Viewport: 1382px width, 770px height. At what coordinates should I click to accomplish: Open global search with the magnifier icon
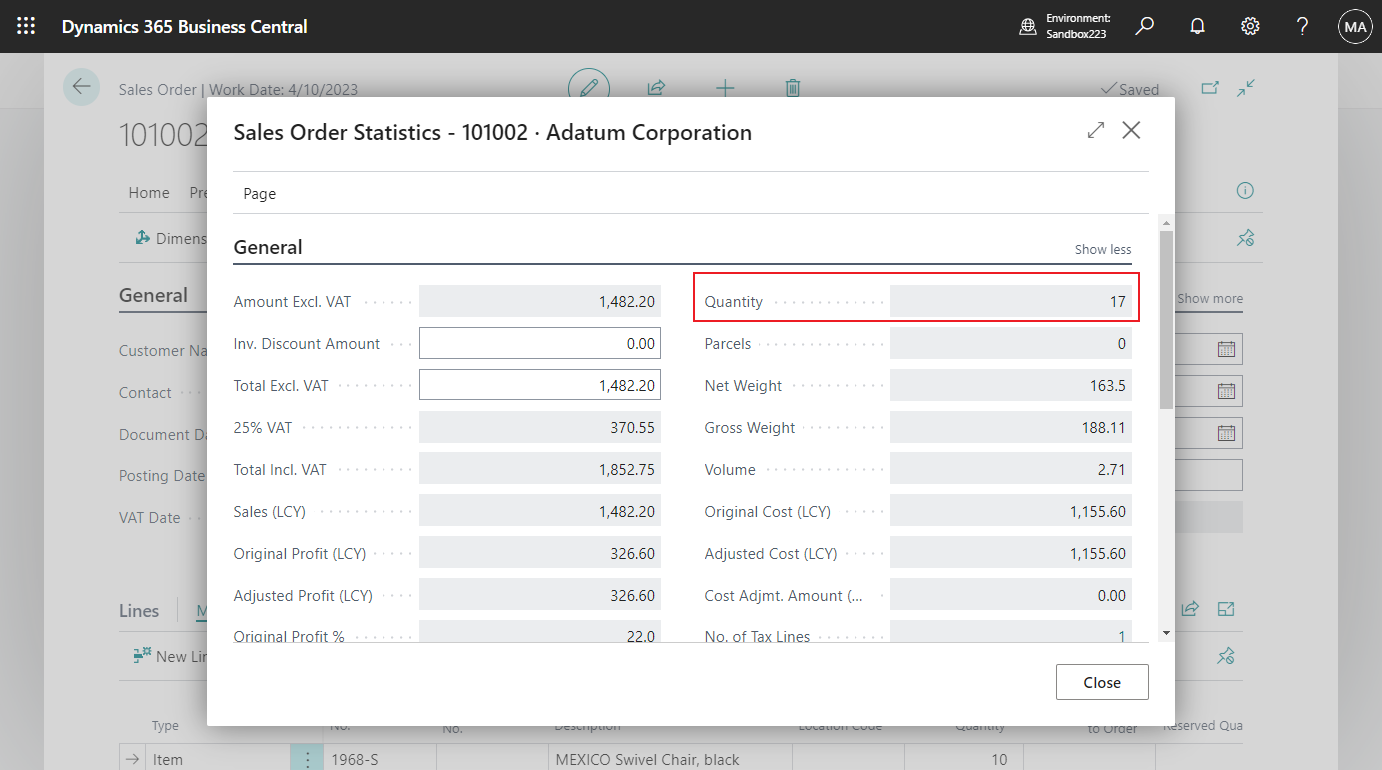(1144, 26)
